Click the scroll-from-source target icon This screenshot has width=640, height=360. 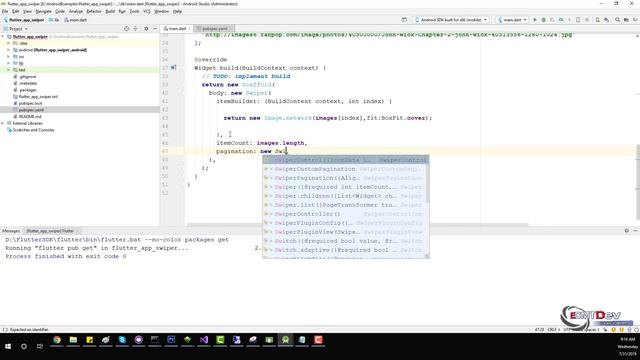(x=127, y=29)
